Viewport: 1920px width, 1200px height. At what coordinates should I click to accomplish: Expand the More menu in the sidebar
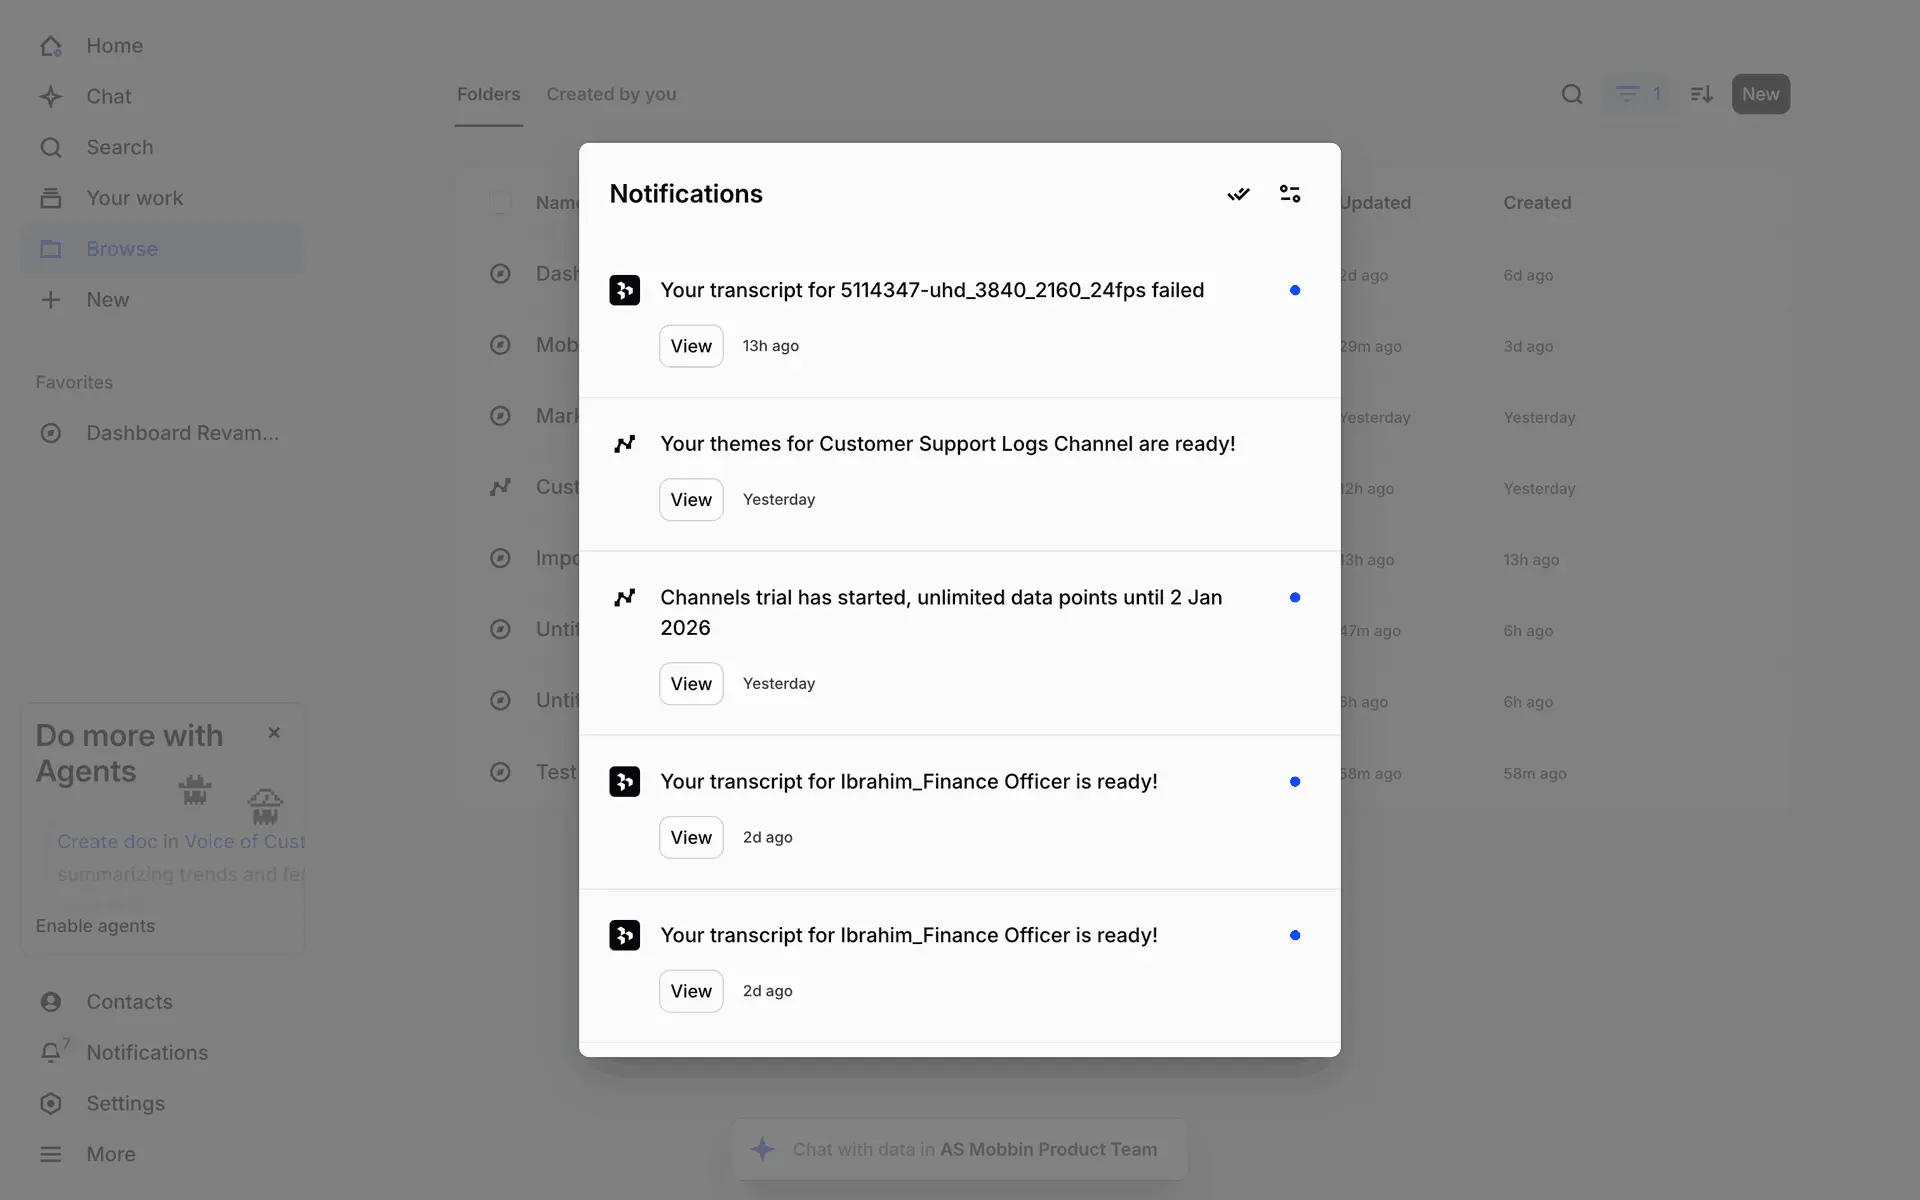coord(110,1154)
